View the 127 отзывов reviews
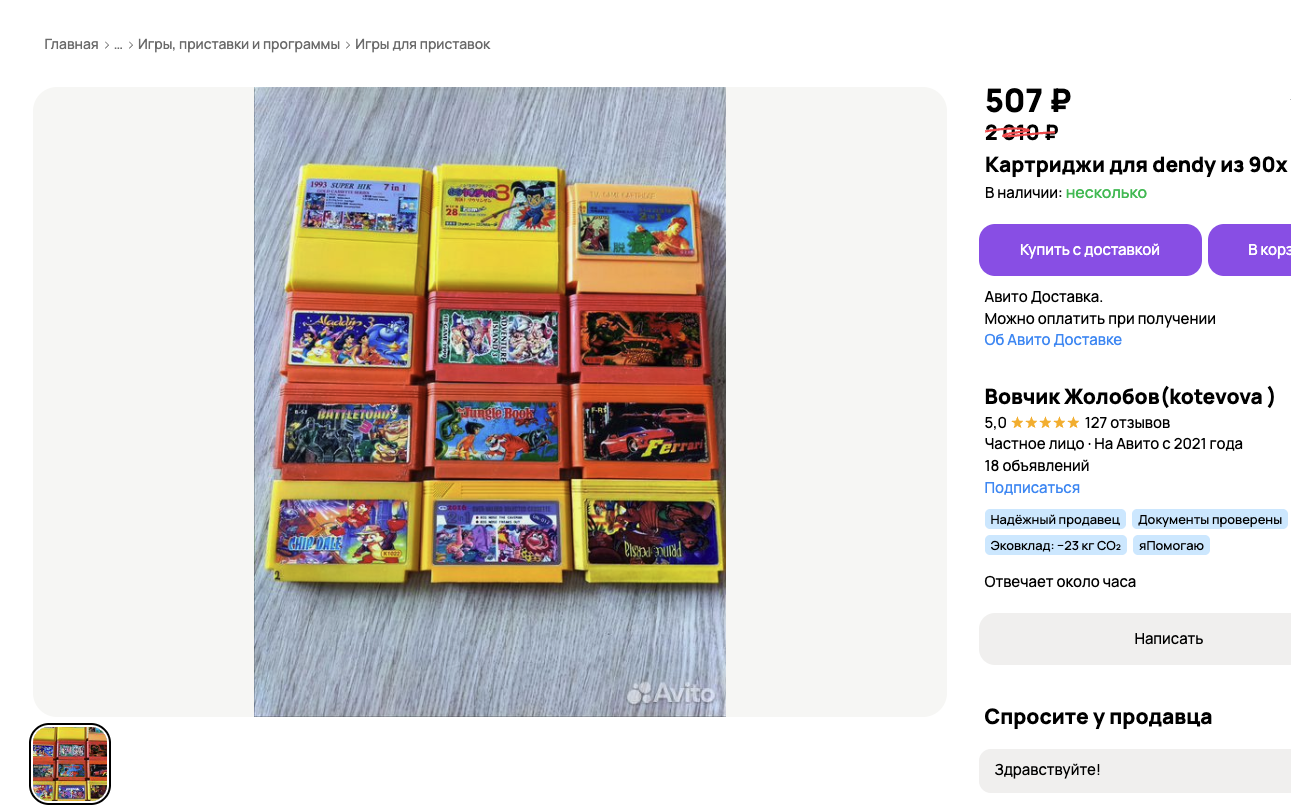The image size is (1291, 806). [1127, 423]
